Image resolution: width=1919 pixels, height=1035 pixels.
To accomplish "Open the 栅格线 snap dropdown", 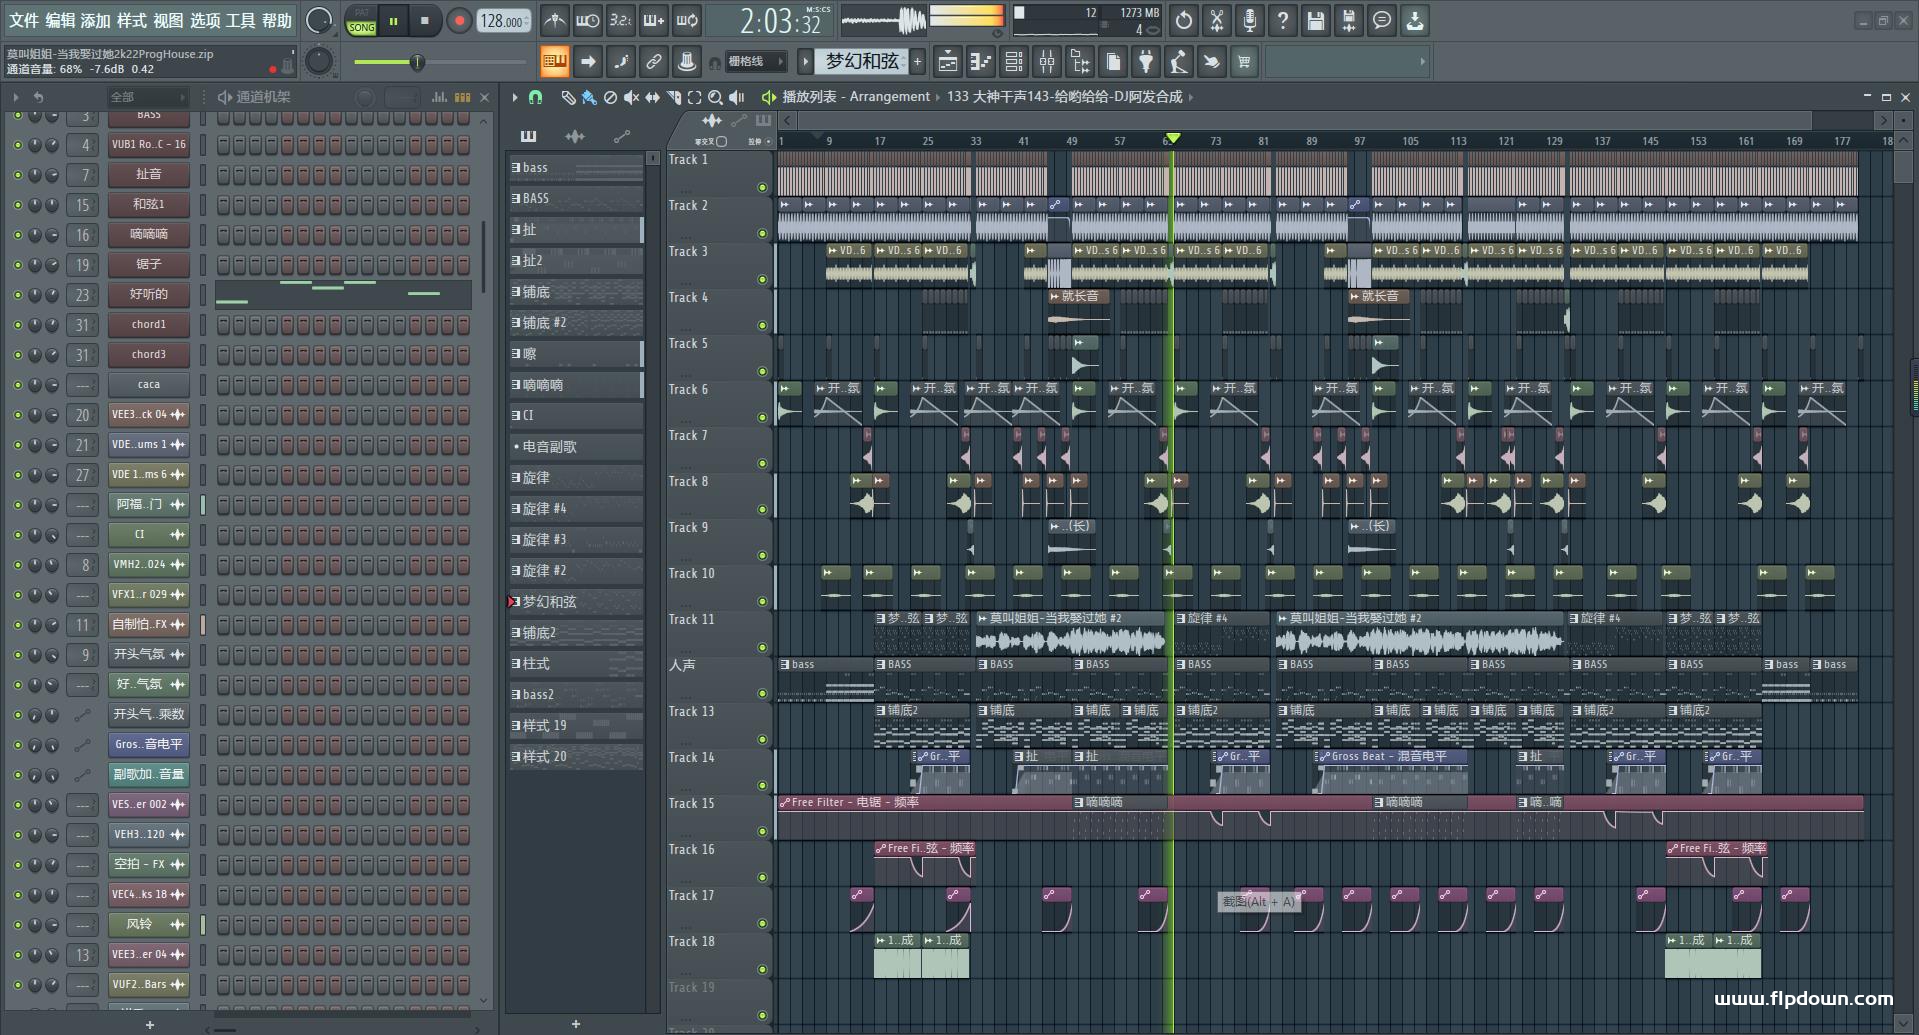I will coord(756,62).
